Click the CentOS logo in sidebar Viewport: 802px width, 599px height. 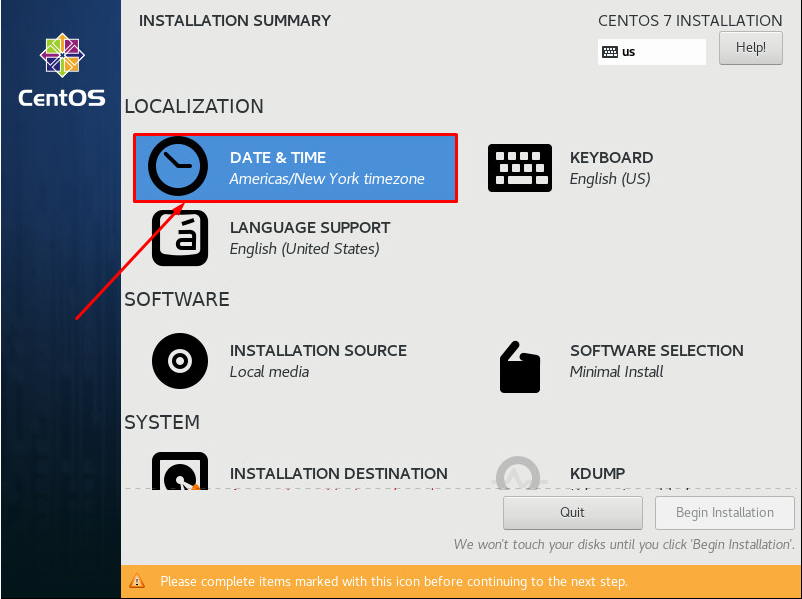click(62, 70)
